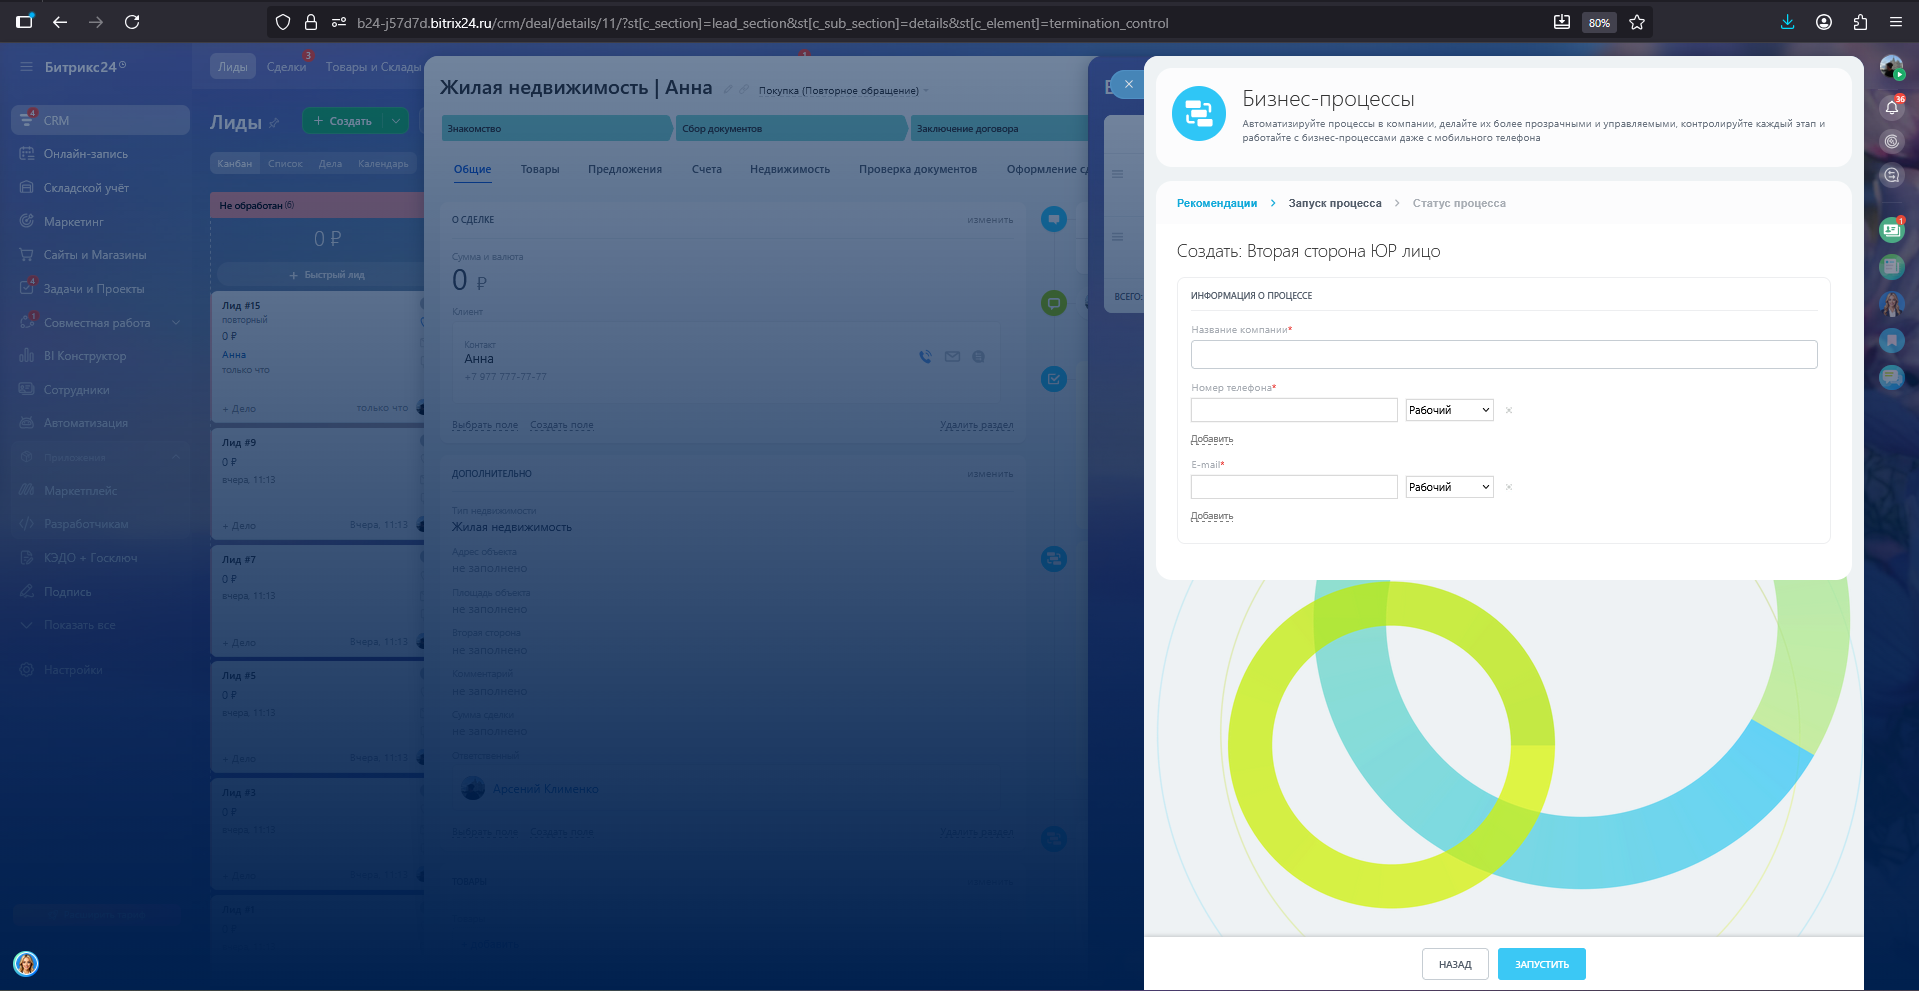Image resolution: width=1919 pixels, height=991 pixels.
Task: Open the notifications bell icon
Action: pos(1891,107)
